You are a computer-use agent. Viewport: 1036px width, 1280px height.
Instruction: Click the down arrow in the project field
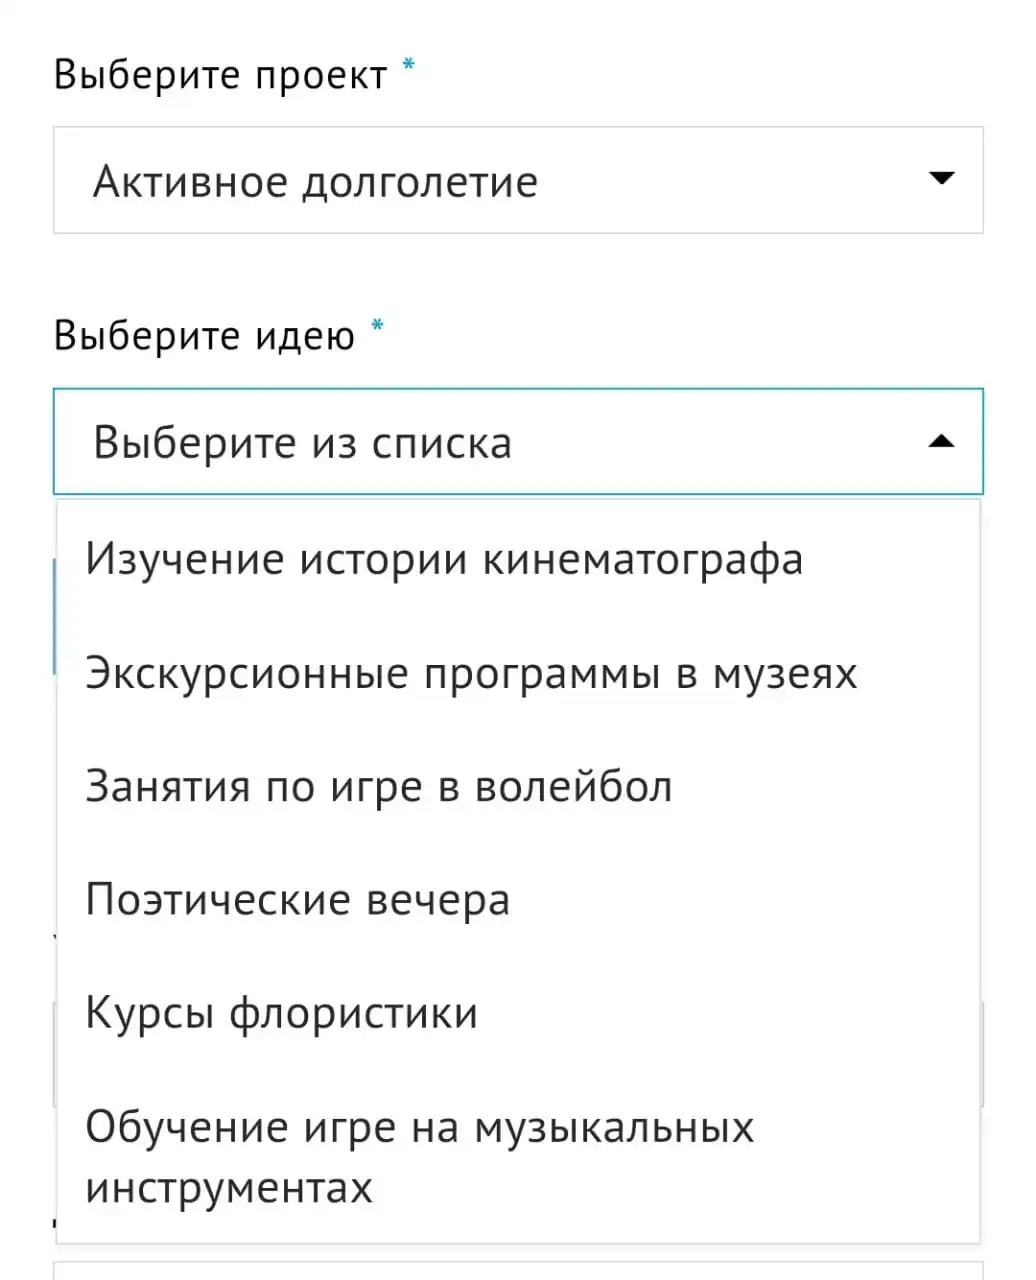(x=941, y=179)
